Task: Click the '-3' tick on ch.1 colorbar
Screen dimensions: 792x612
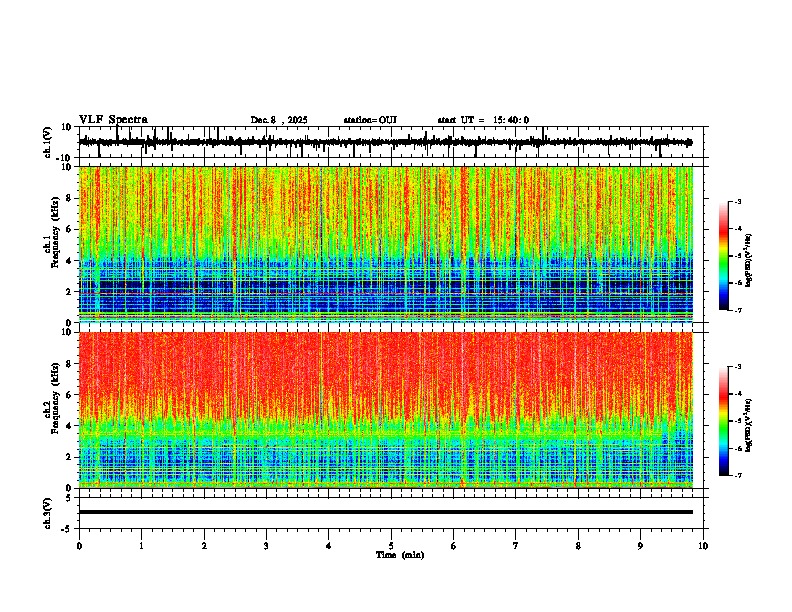Action: [738, 201]
